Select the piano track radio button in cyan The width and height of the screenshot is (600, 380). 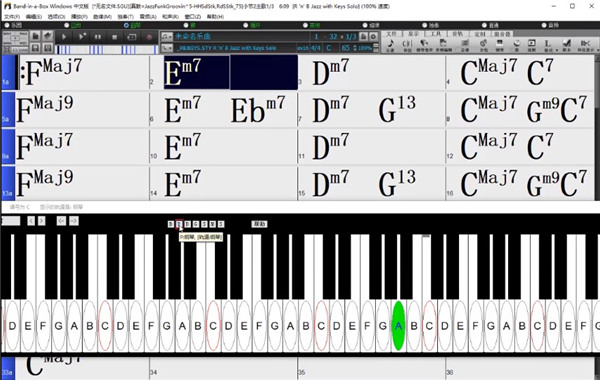click(x=126, y=25)
